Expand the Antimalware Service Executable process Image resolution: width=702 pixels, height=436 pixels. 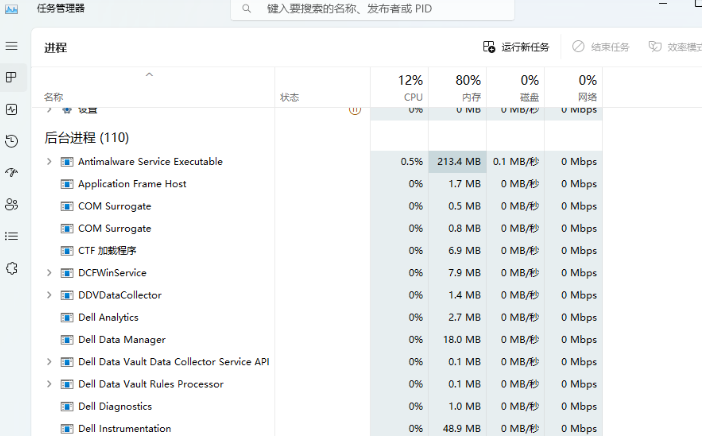tap(49, 162)
